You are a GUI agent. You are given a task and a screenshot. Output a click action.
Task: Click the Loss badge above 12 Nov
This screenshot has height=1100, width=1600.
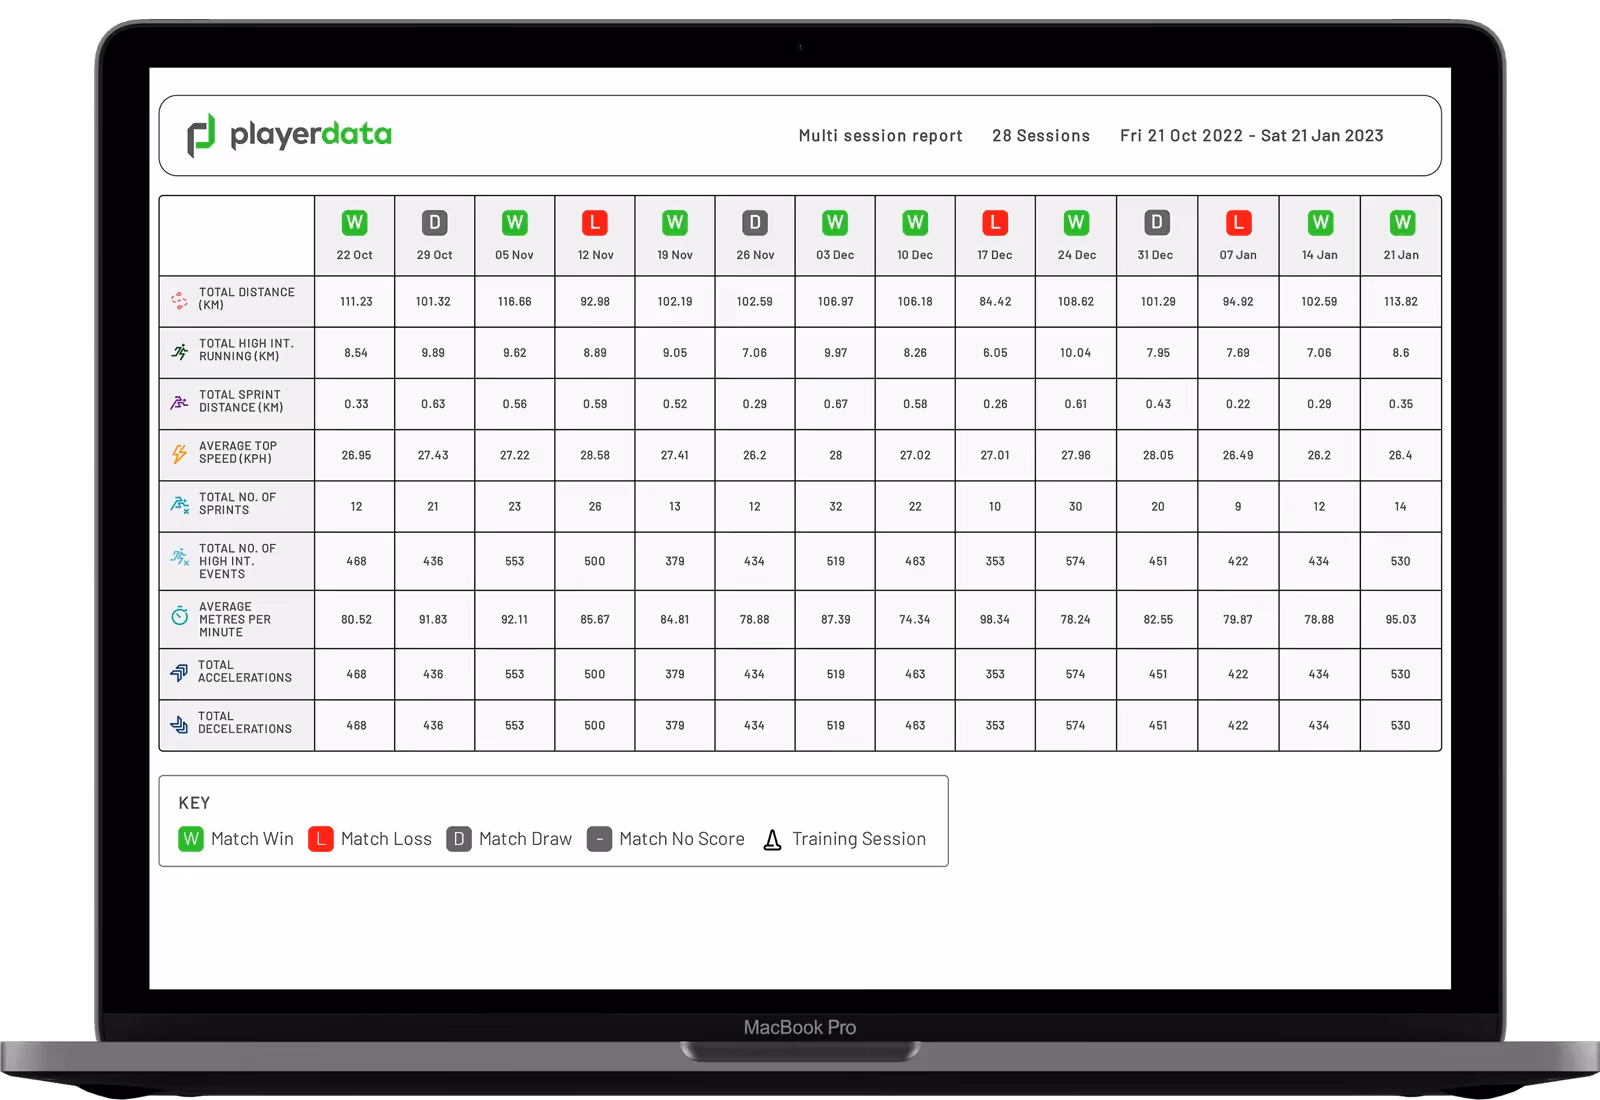[595, 222]
